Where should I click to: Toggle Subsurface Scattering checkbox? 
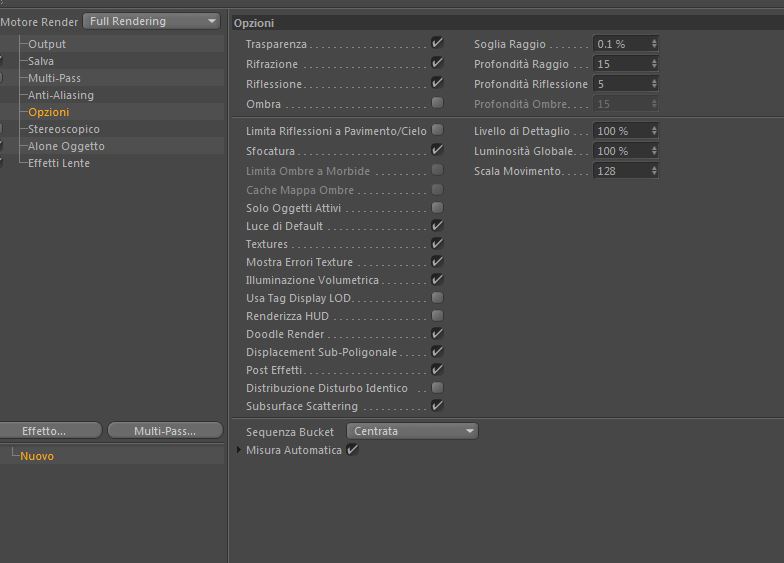click(x=437, y=406)
